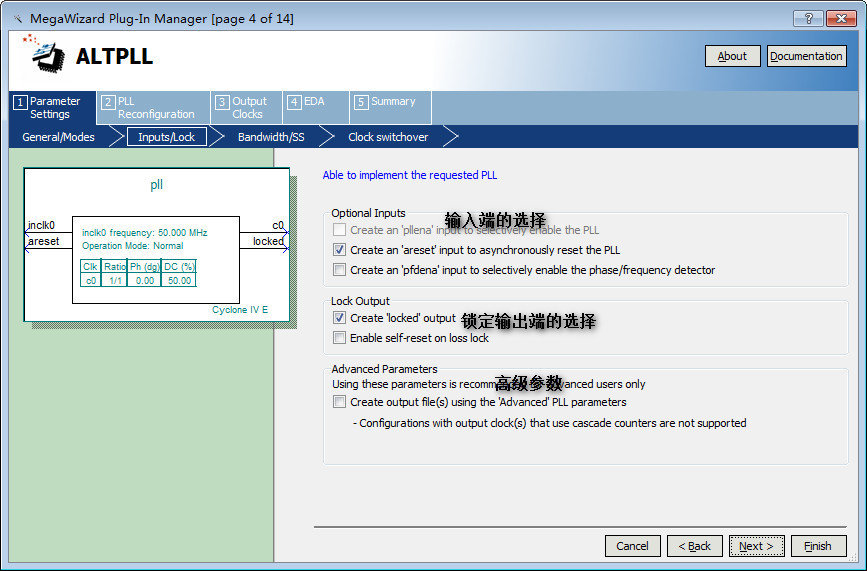Check 'Advanced' PLL parameters output file option

pyautogui.click(x=340, y=401)
